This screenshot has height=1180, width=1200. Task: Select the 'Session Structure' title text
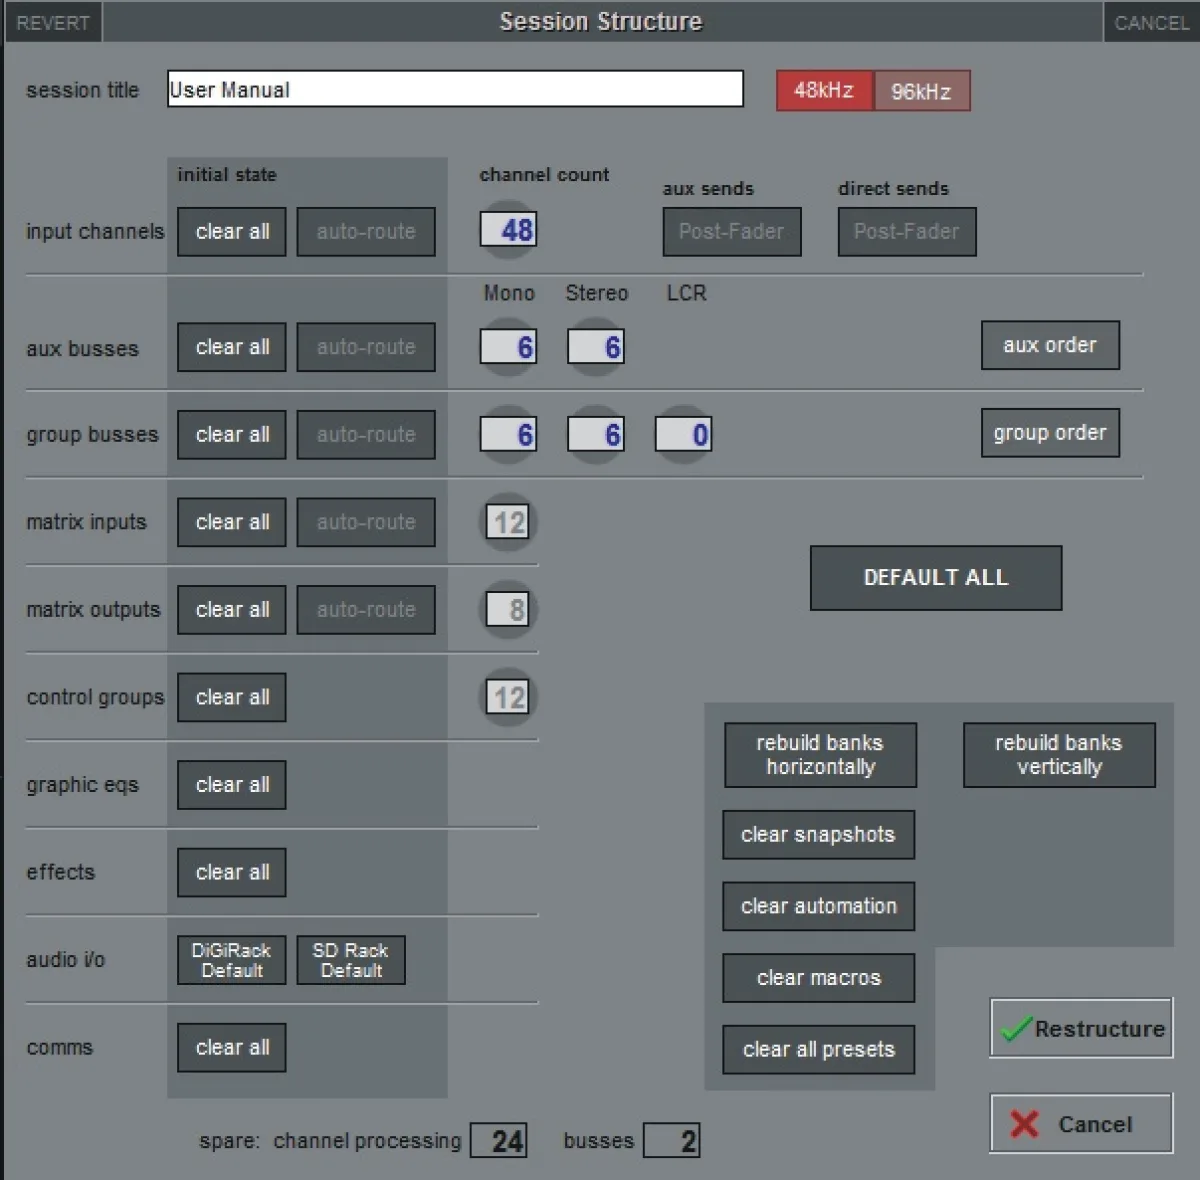[x=600, y=22]
